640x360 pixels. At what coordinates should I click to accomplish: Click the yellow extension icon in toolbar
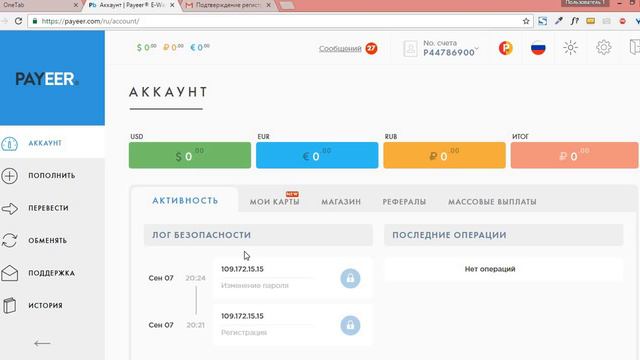point(590,21)
